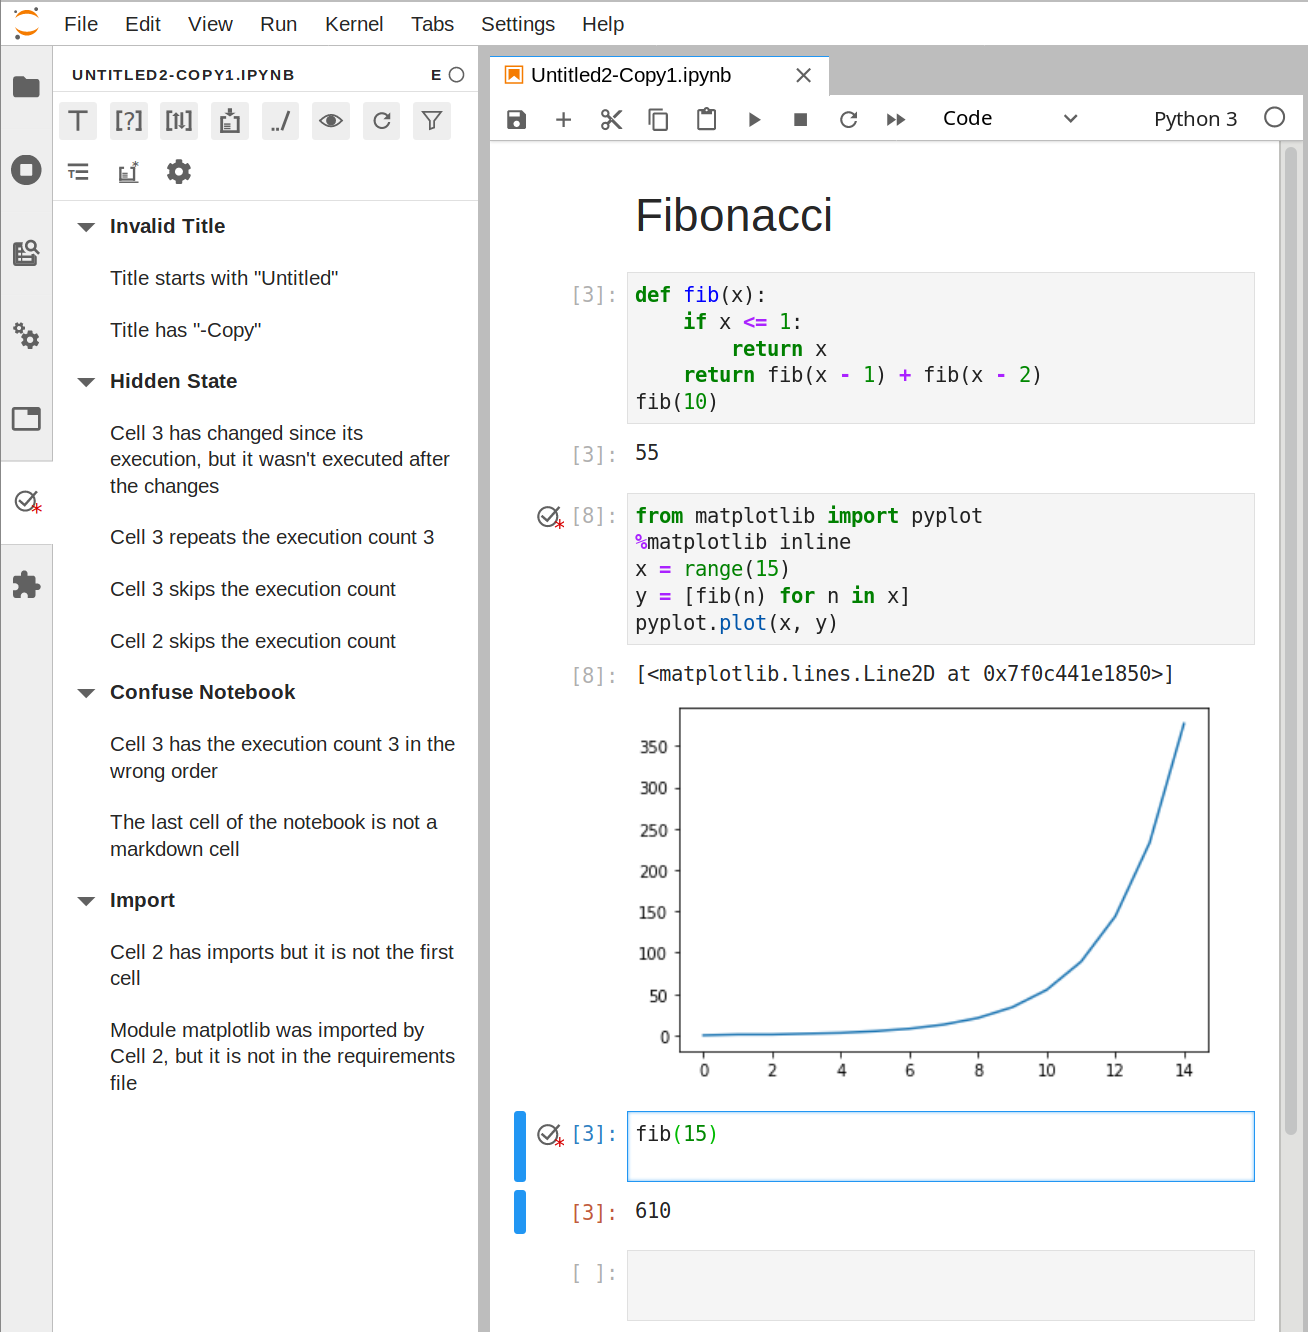This screenshot has width=1308, height=1332.
Task: Run the selected cell
Action: pos(754,120)
